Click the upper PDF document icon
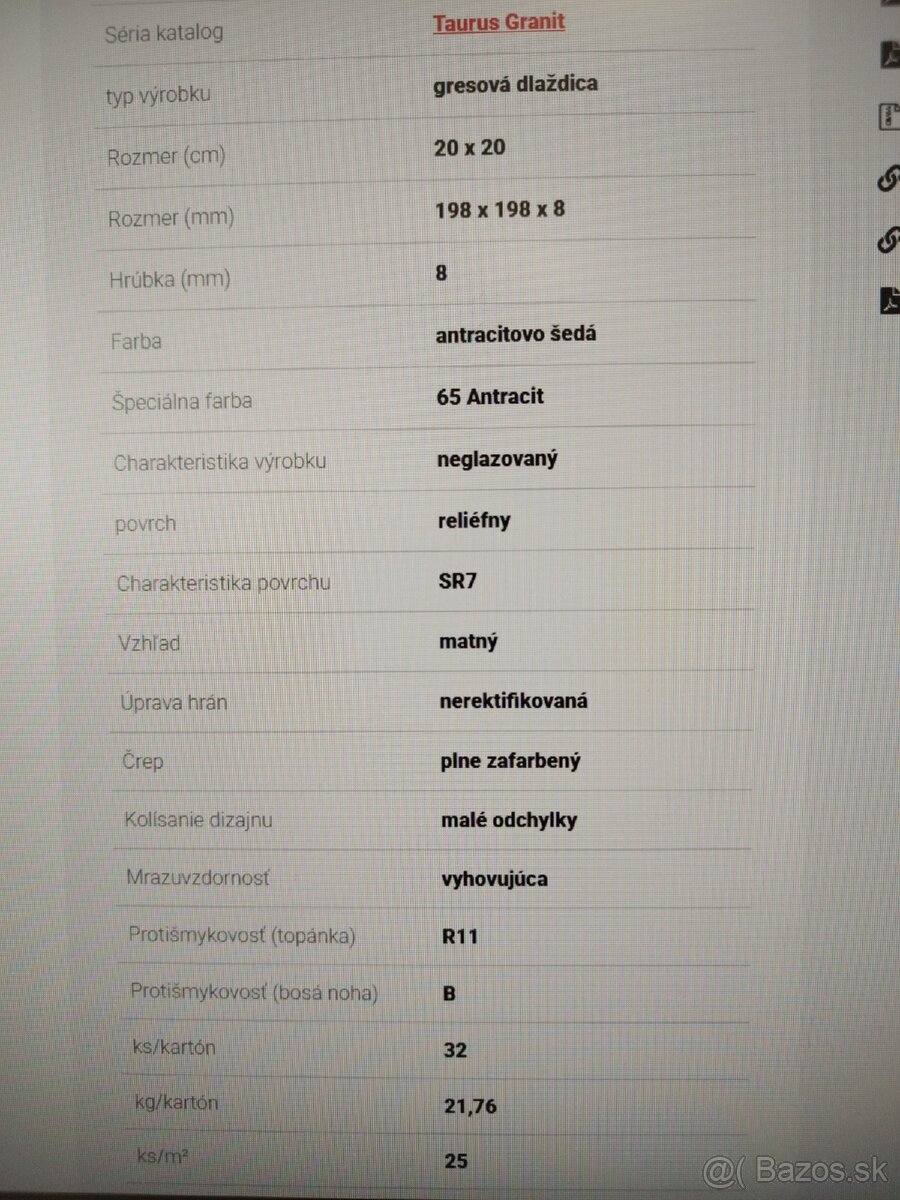The height and width of the screenshot is (1200, 900). [888, 55]
